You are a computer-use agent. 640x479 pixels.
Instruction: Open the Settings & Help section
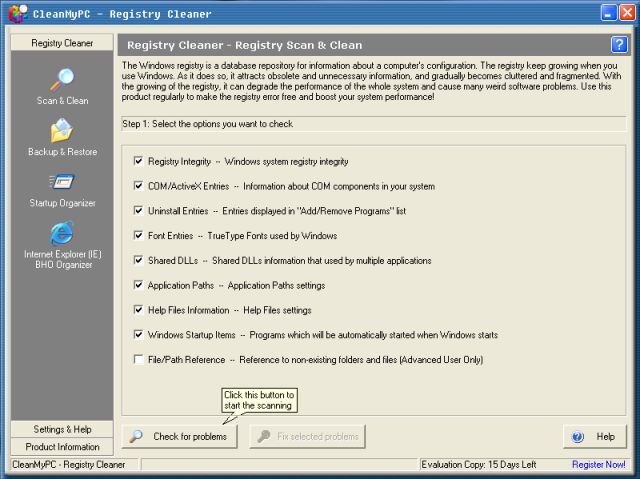pos(62,429)
